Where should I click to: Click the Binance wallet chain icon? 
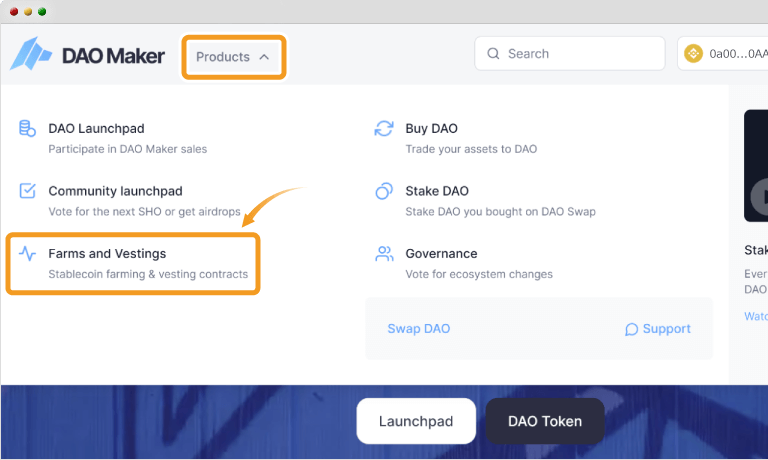tap(693, 53)
